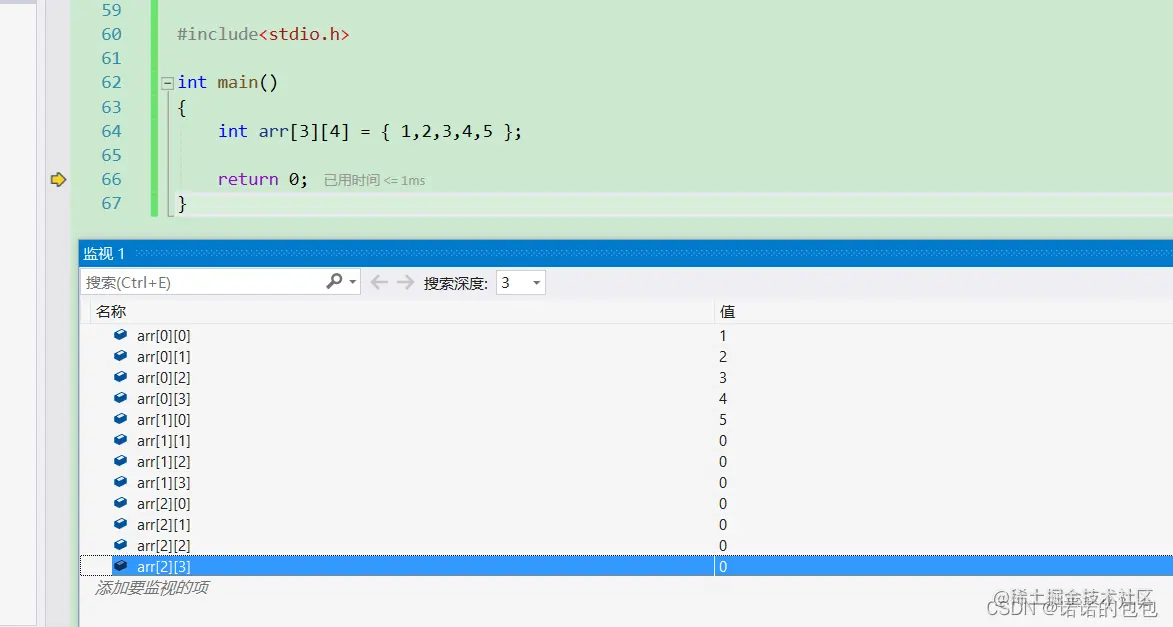Screen dimensions: 1173x627
Task: Select the arr[2][2] watch row name
Action: point(164,545)
